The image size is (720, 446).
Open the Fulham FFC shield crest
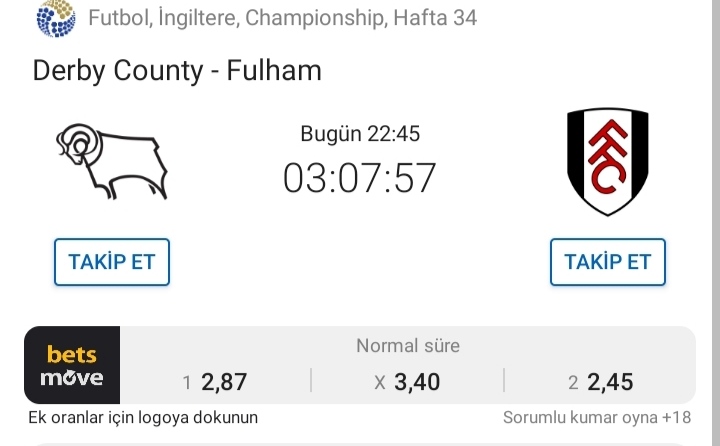click(608, 162)
